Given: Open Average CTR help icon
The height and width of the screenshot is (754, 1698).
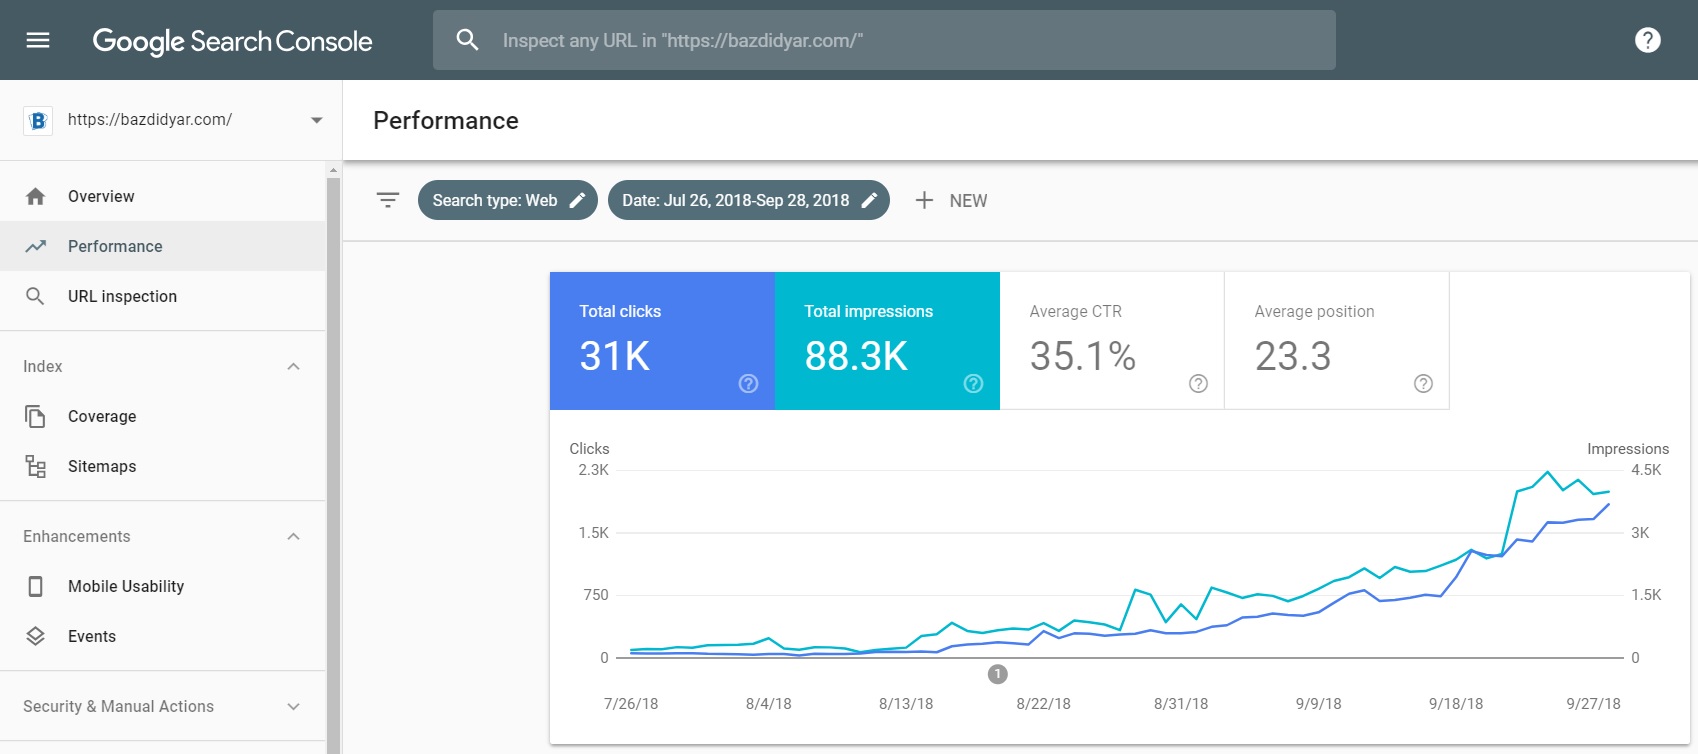Looking at the screenshot, I should click(x=1198, y=384).
